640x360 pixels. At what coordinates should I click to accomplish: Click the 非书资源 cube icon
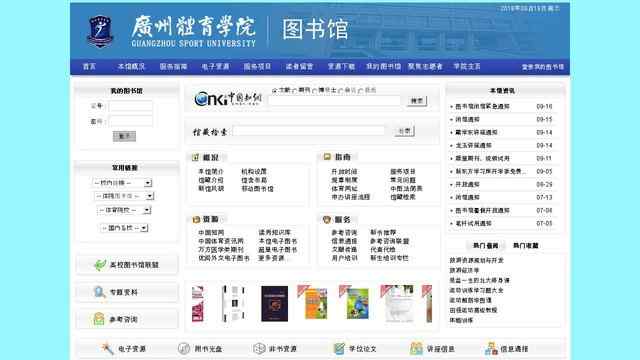pyautogui.click(x=259, y=349)
